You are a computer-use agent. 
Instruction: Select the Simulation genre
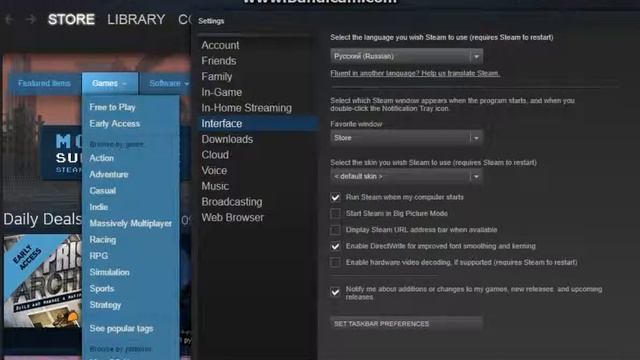(x=109, y=272)
